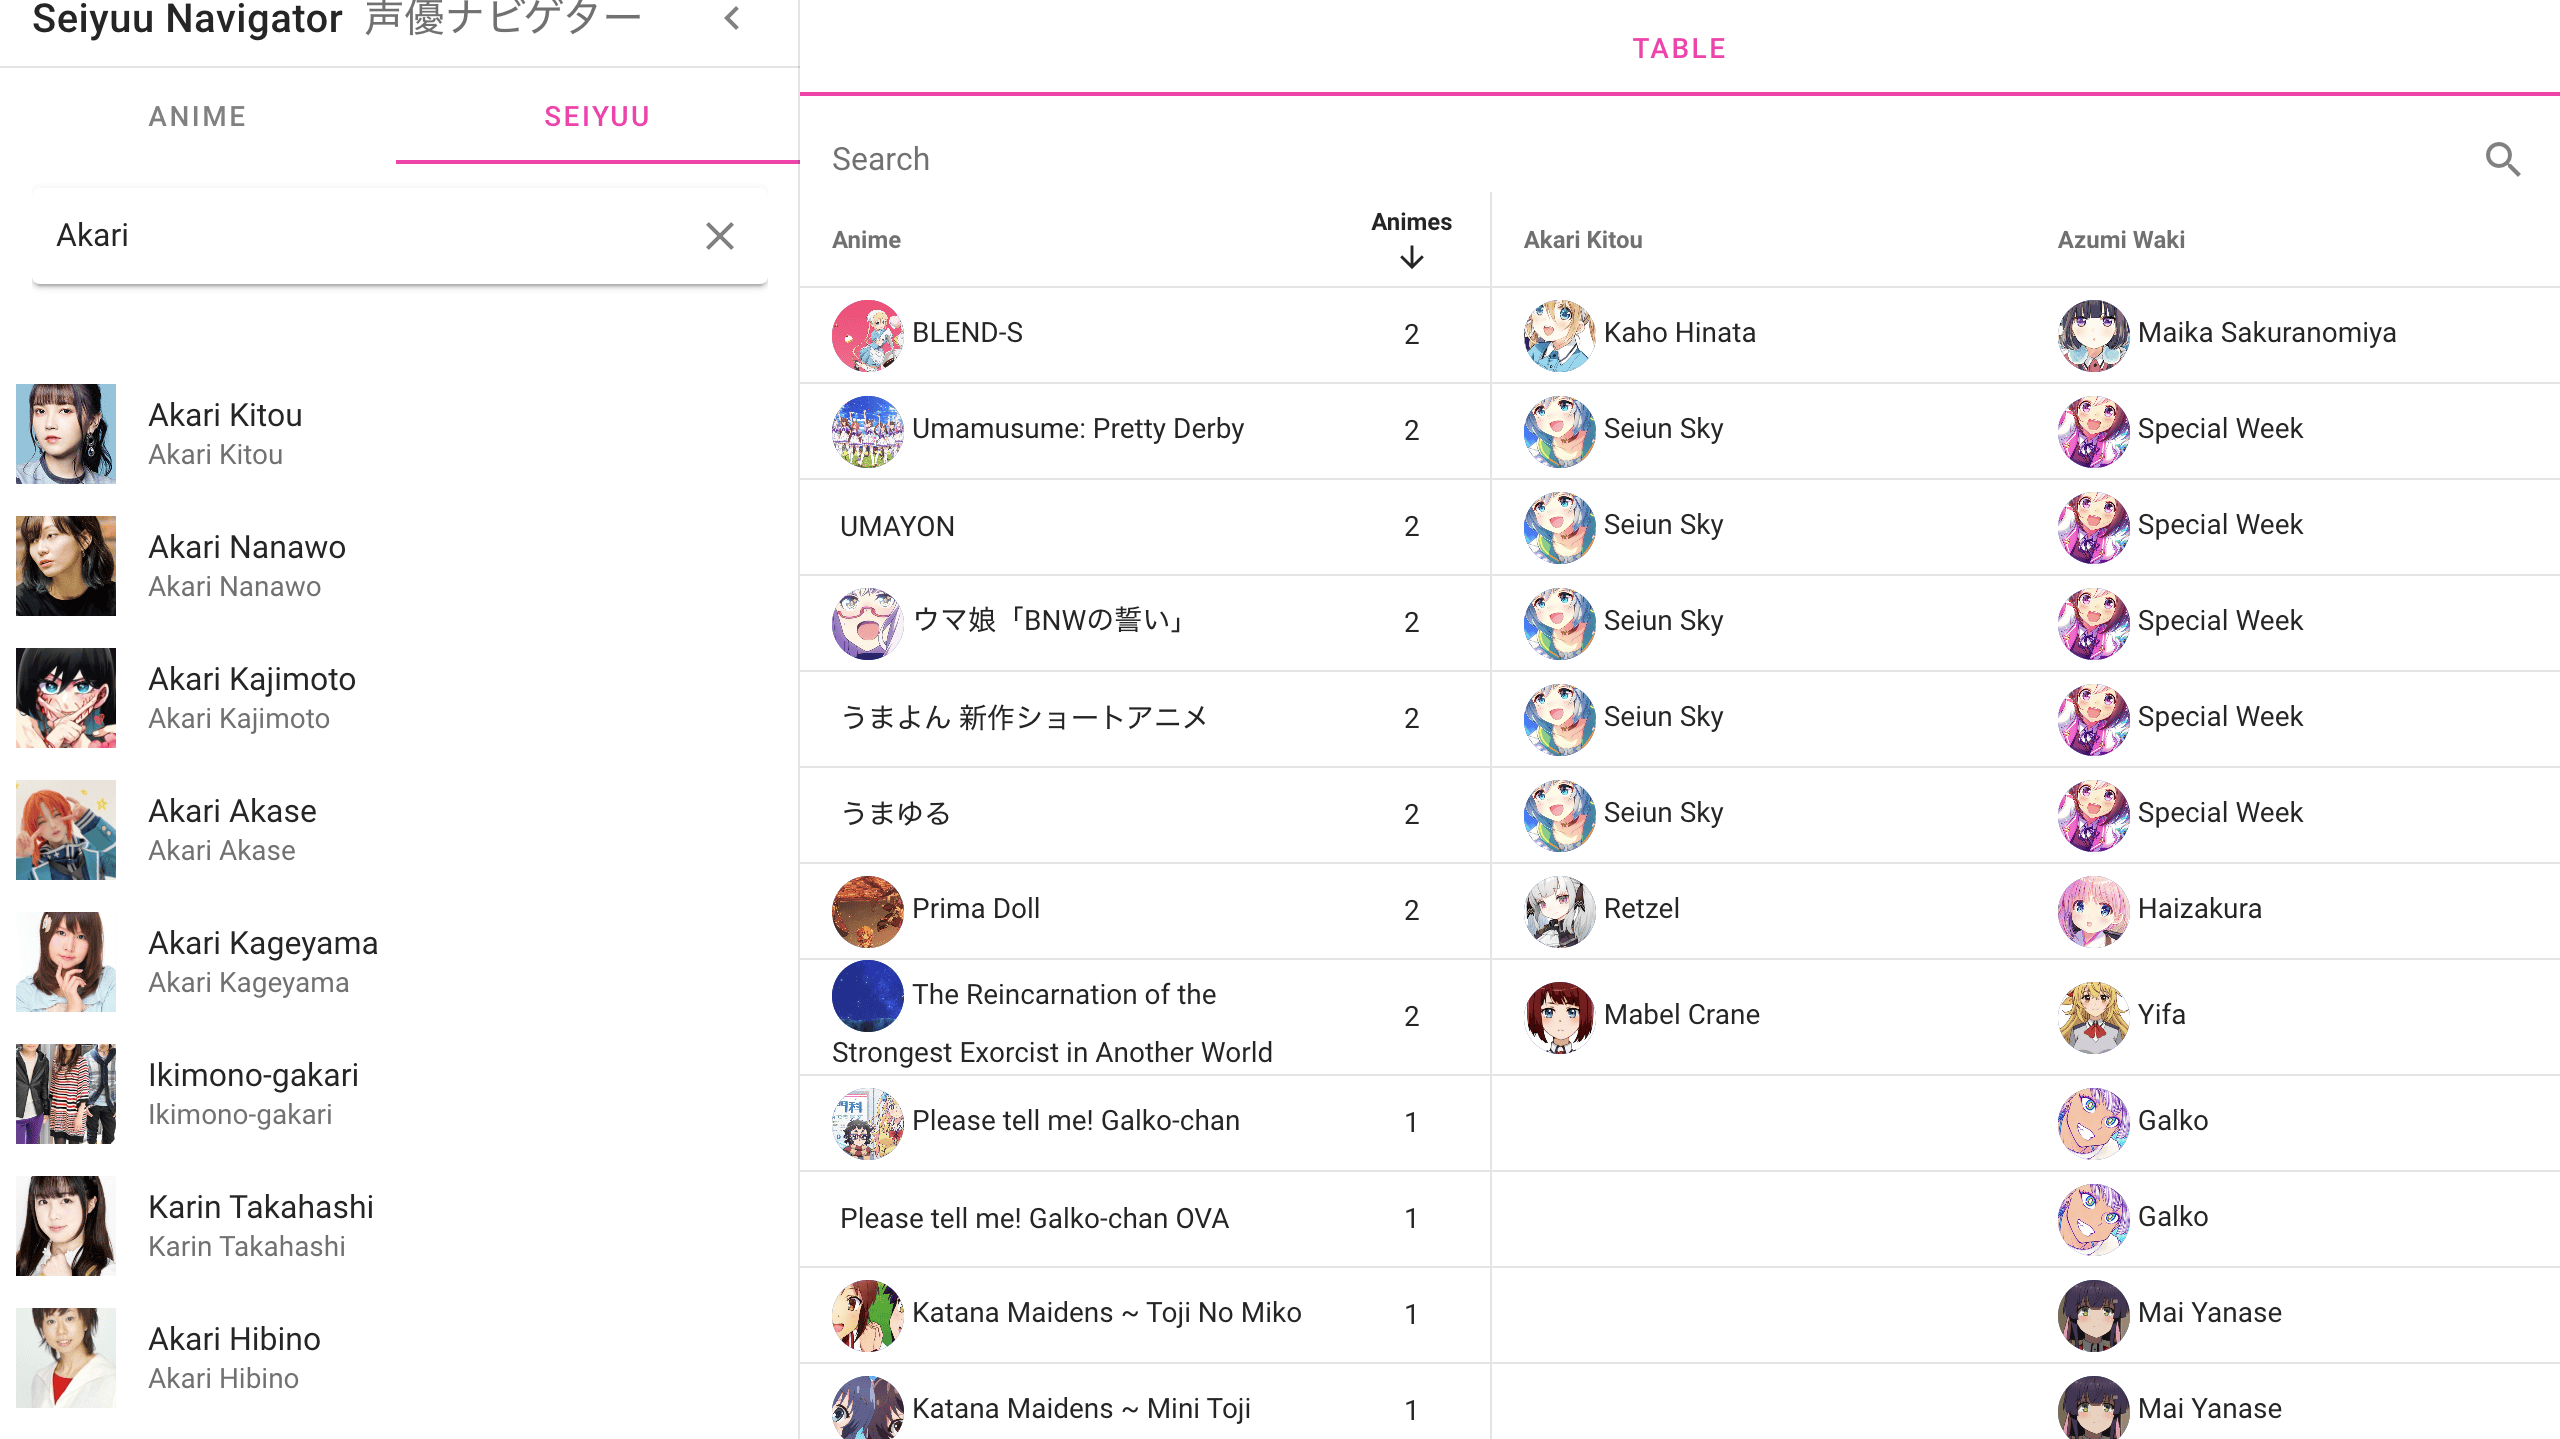Click Galko in the Galko-chan OVA row
This screenshot has height=1439, width=2560.
click(2173, 1216)
